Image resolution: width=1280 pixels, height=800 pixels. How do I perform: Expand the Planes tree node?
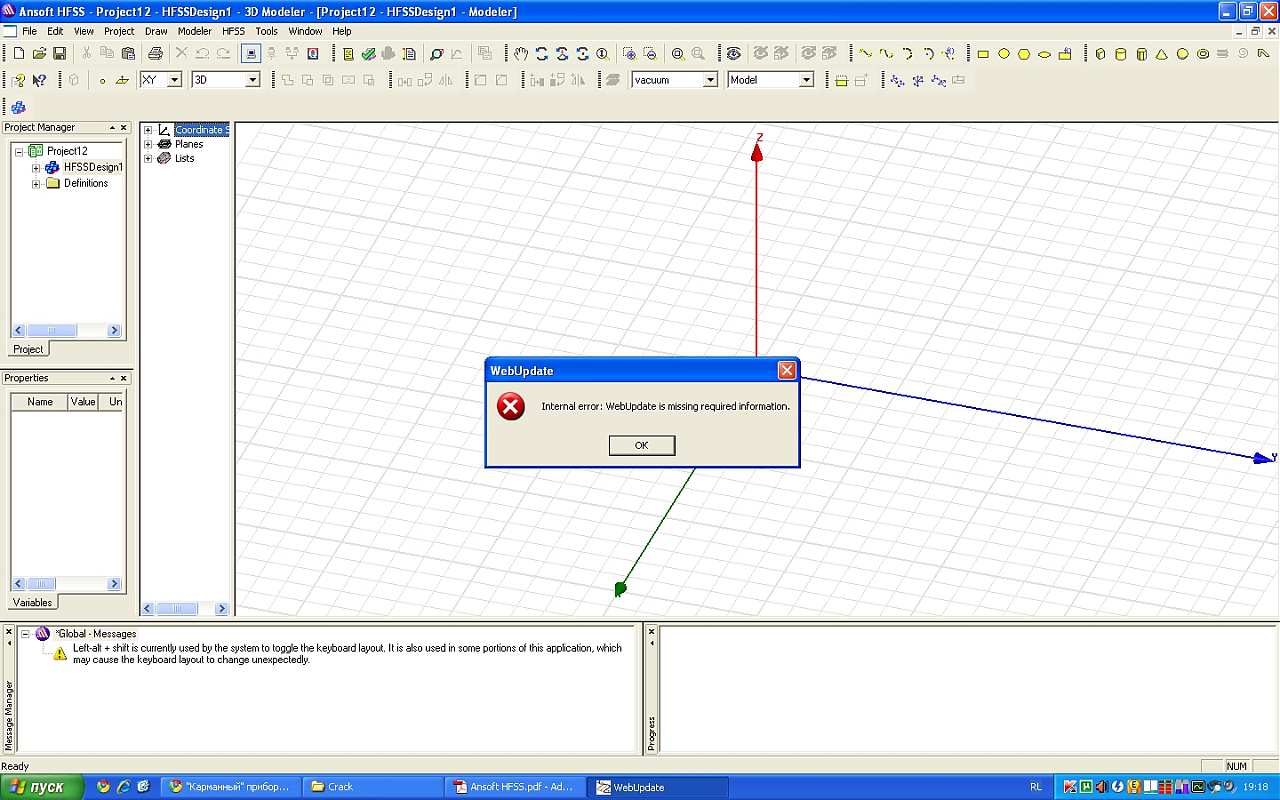pos(148,144)
